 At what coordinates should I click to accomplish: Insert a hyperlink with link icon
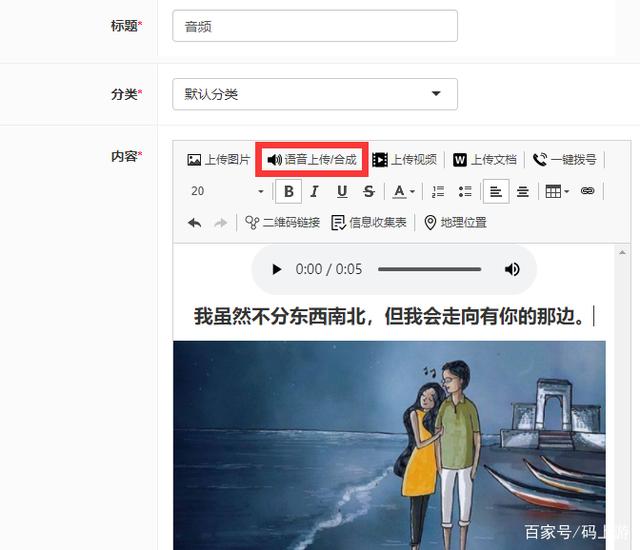point(587,191)
